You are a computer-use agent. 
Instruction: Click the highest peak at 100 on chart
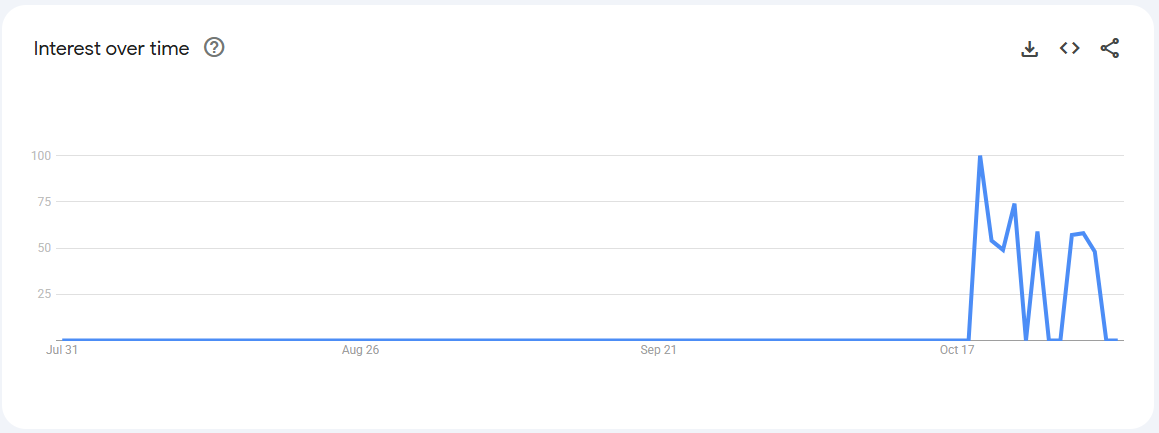click(980, 156)
